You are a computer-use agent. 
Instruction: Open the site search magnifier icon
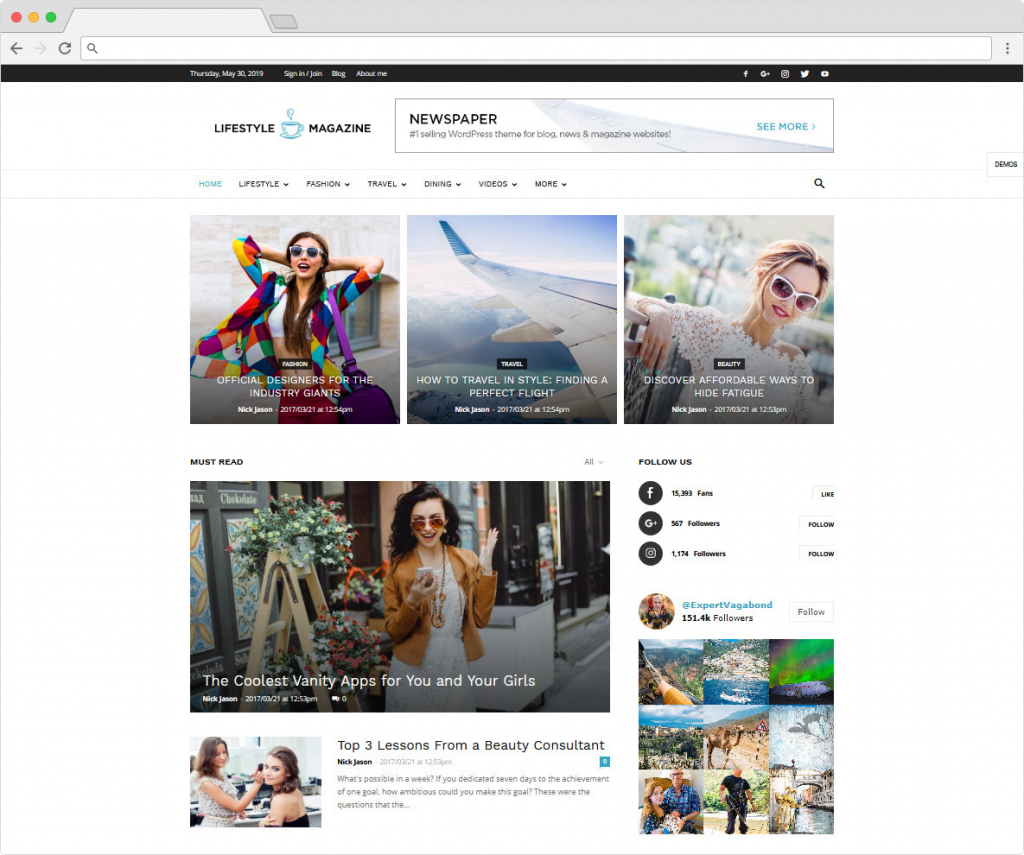(819, 184)
